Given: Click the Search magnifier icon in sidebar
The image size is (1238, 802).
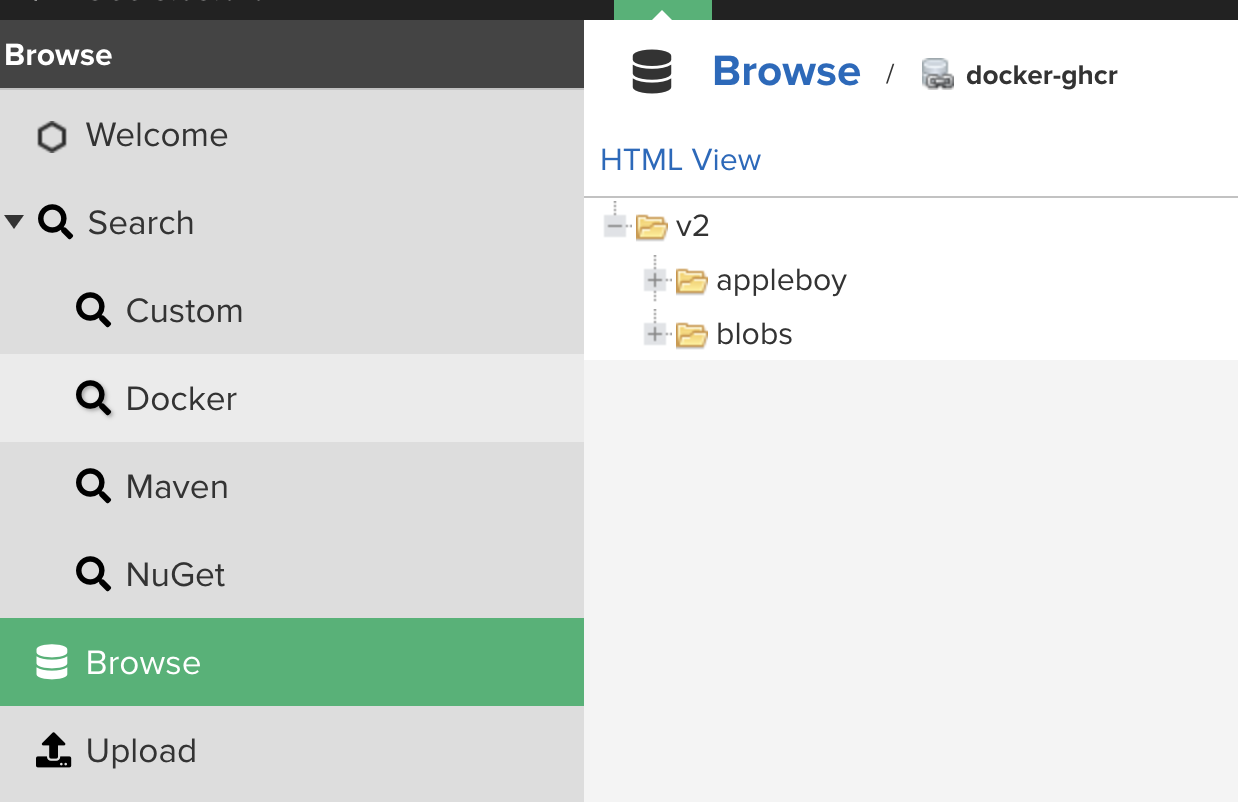Looking at the screenshot, I should coord(55,222).
